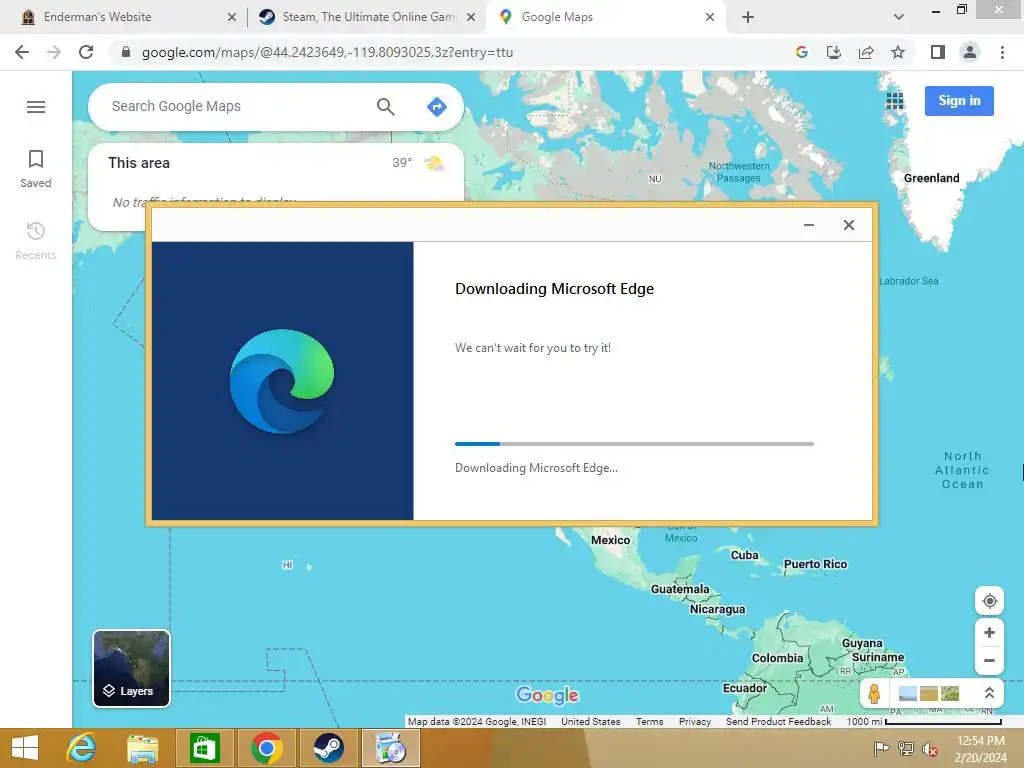
Task: Zoom out the map with minus button
Action: (x=989, y=660)
